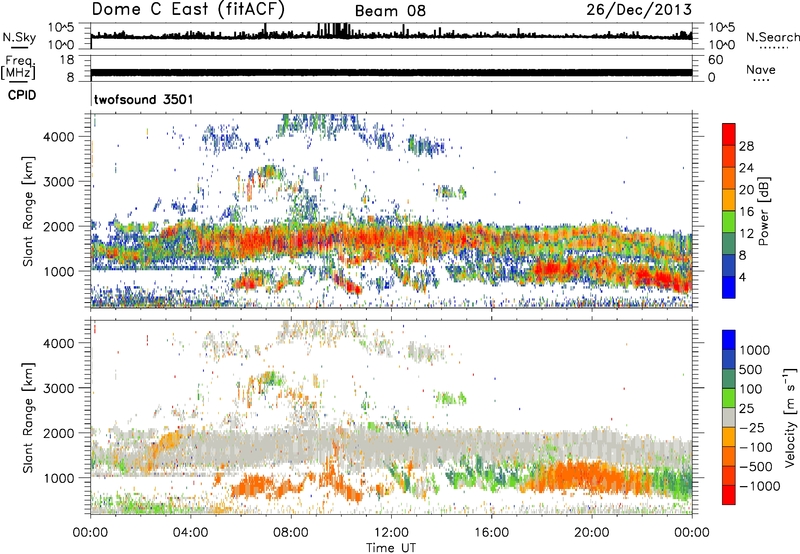
Task: Select the "12:00" time tick label
Action: click(x=391, y=533)
